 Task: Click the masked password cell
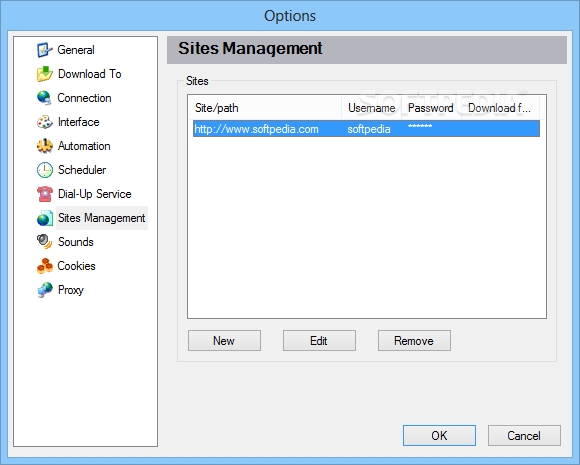point(420,127)
